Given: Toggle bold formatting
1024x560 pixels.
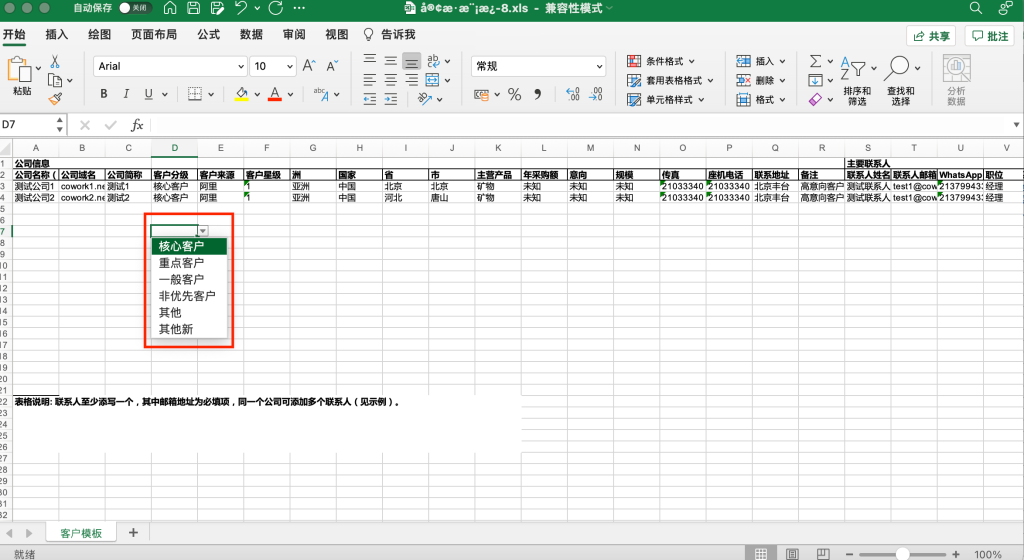Looking at the screenshot, I should coord(103,94).
